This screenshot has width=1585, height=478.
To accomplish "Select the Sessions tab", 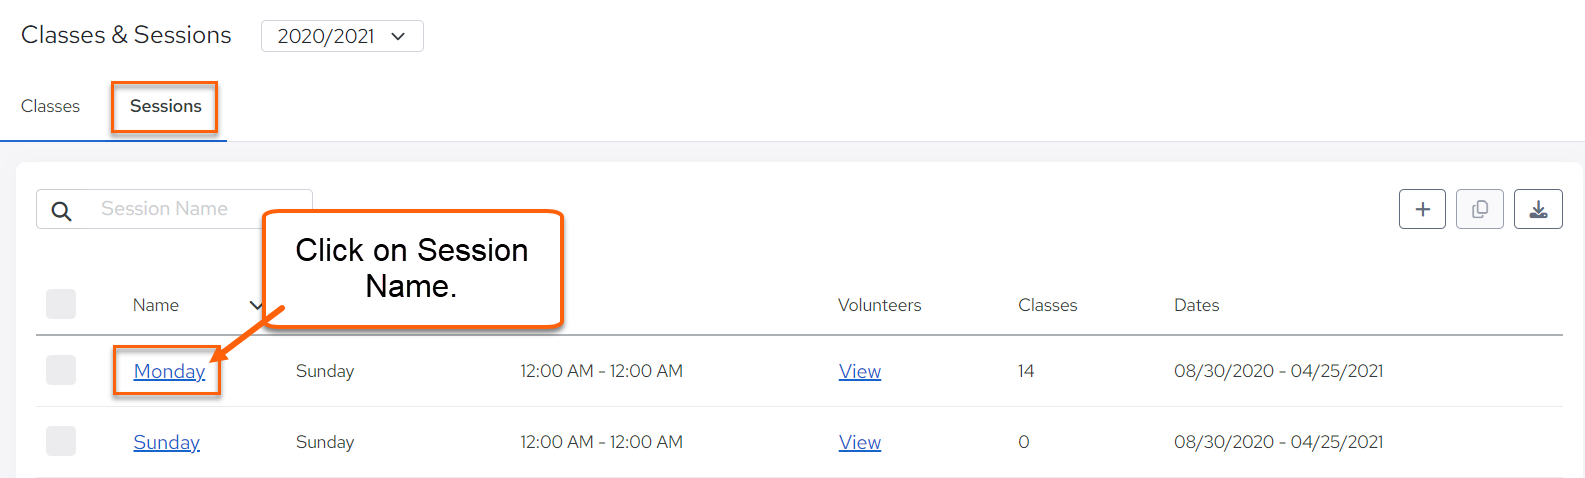I will 166,106.
